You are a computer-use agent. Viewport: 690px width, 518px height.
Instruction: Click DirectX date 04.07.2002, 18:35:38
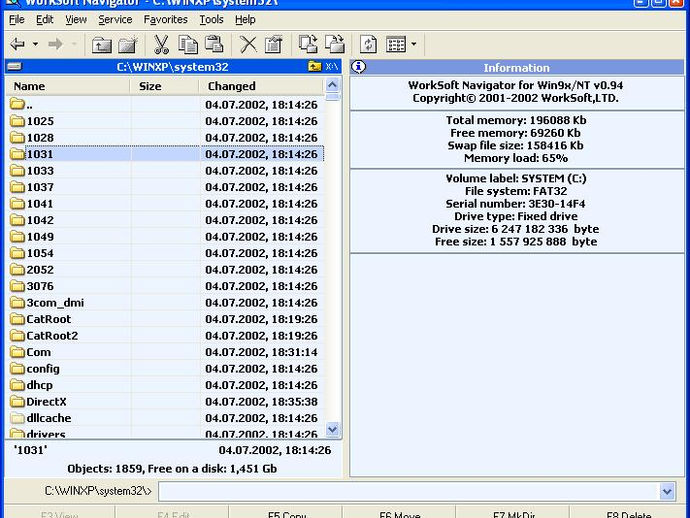tap(261, 402)
